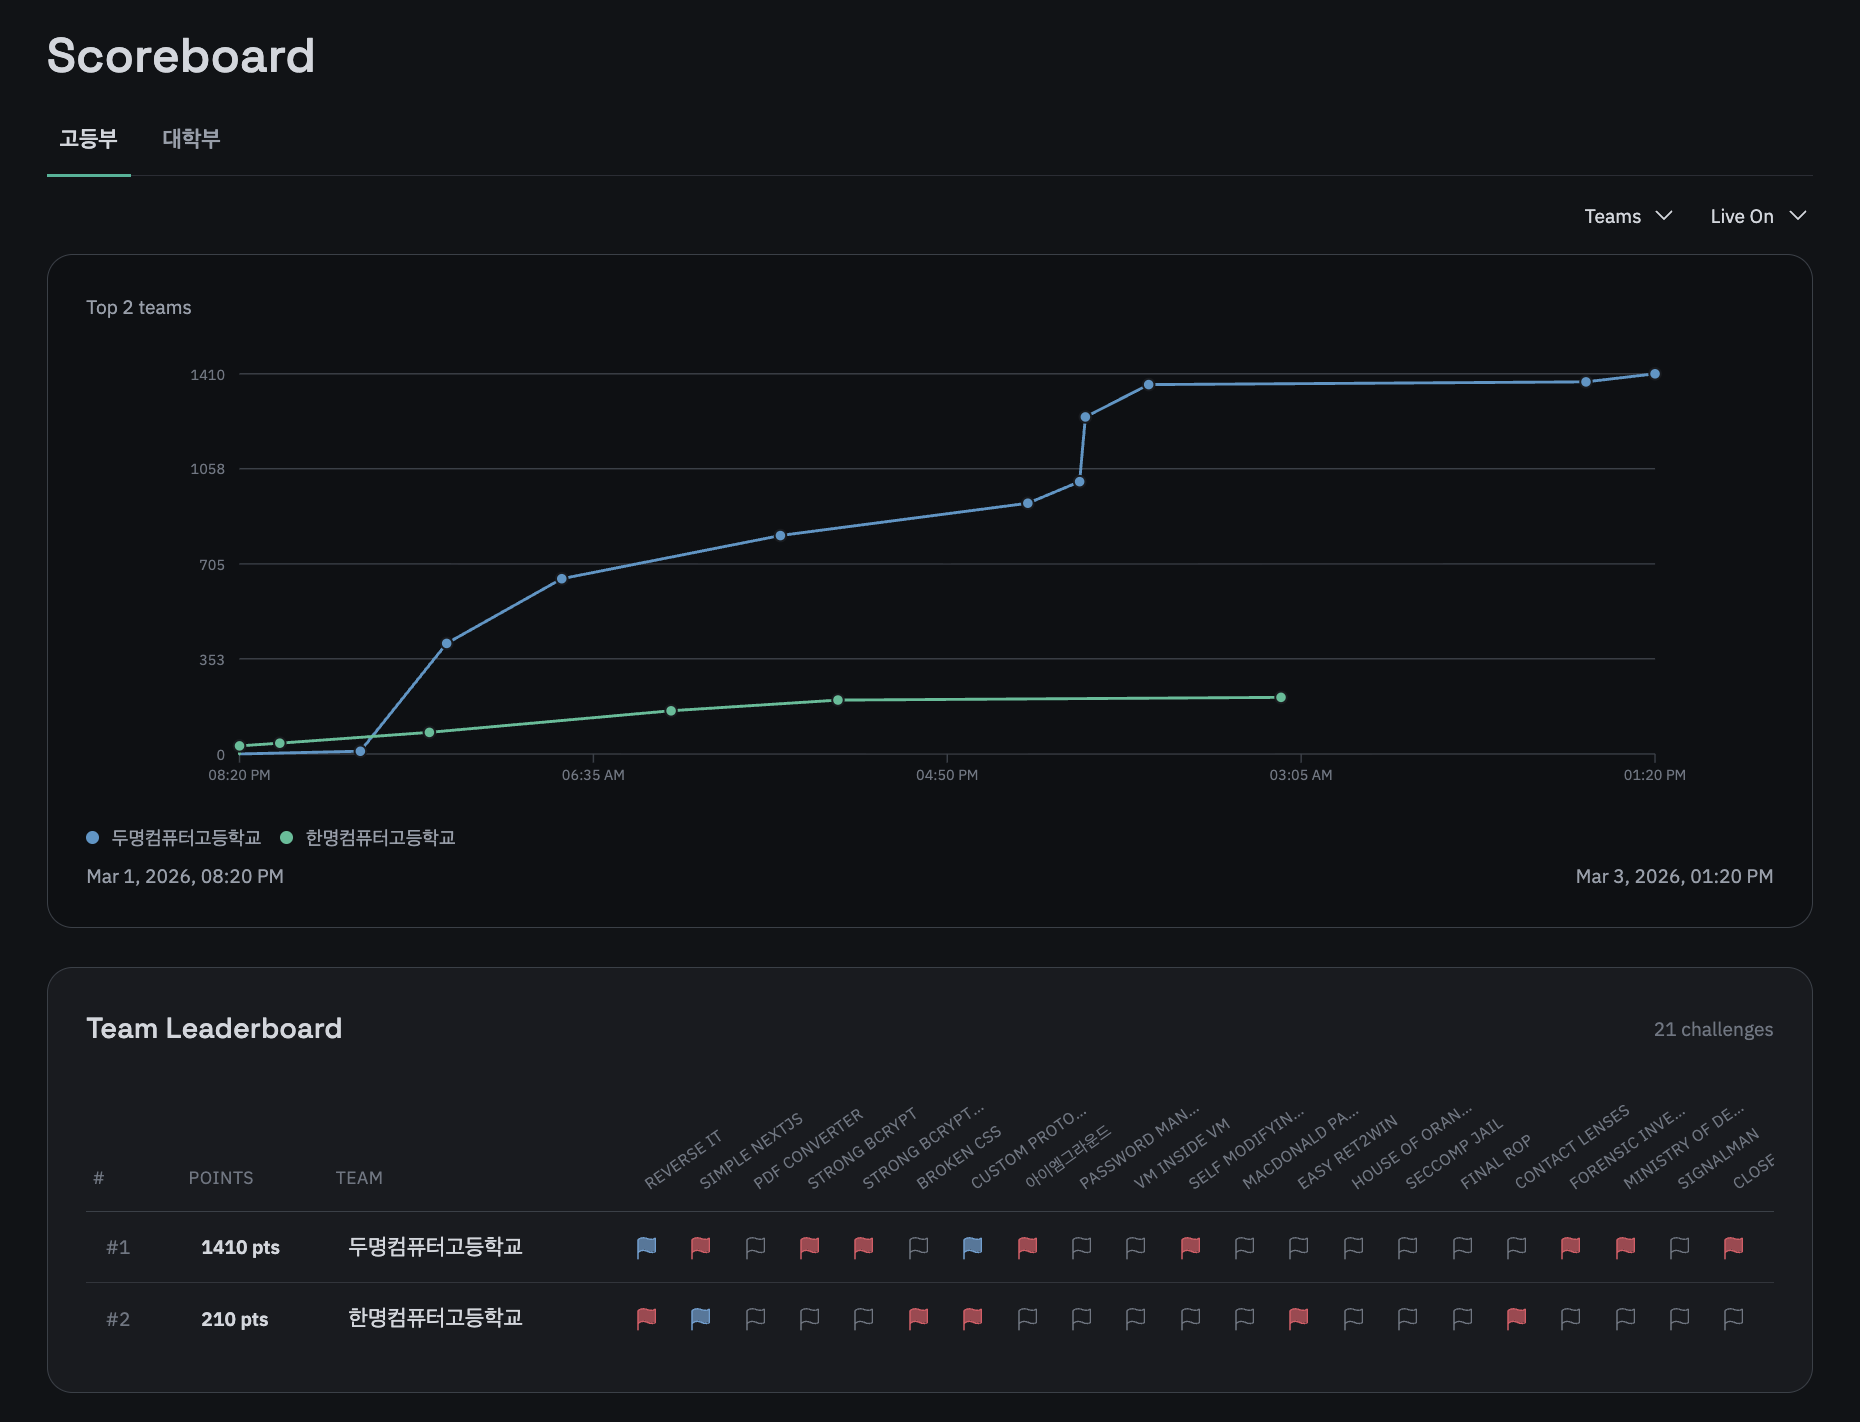Toggle 두명컴퓨터고등학교 series in chart legend
Image resolution: width=1860 pixels, height=1422 pixels.
[x=185, y=838]
